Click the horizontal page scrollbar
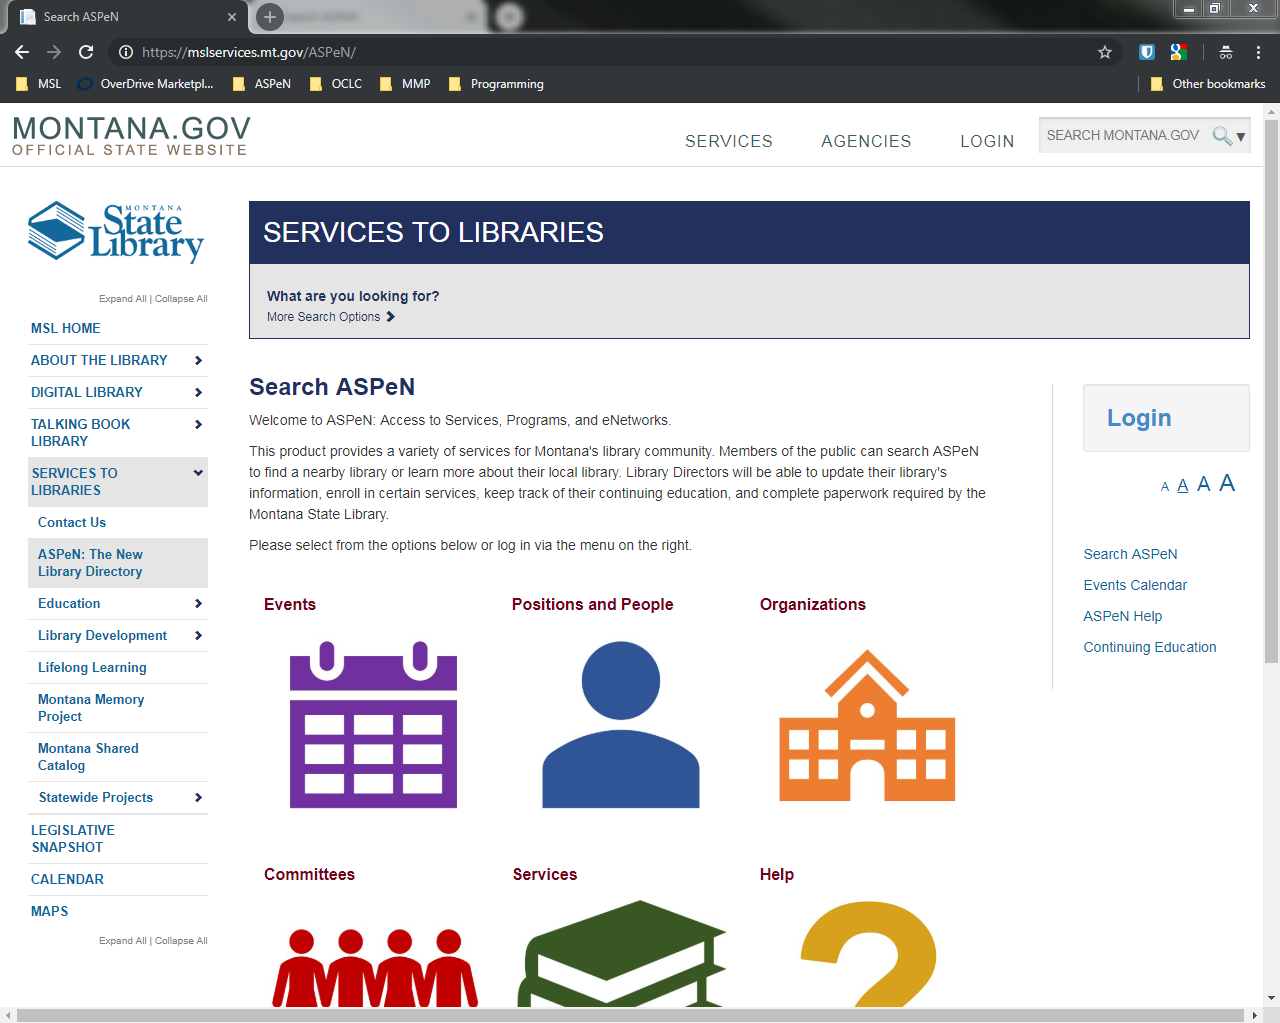The image size is (1280, 1023). pos(630,1015)
